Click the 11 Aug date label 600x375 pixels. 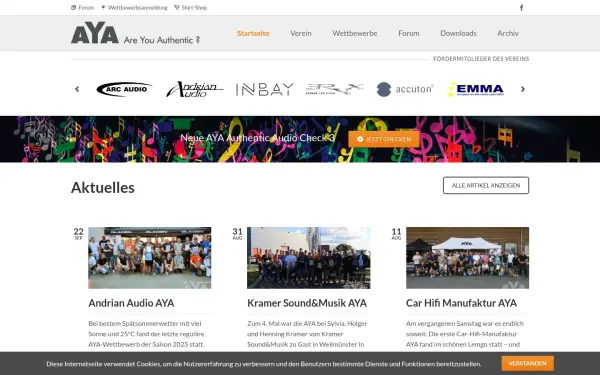click(x=396, y=233)
